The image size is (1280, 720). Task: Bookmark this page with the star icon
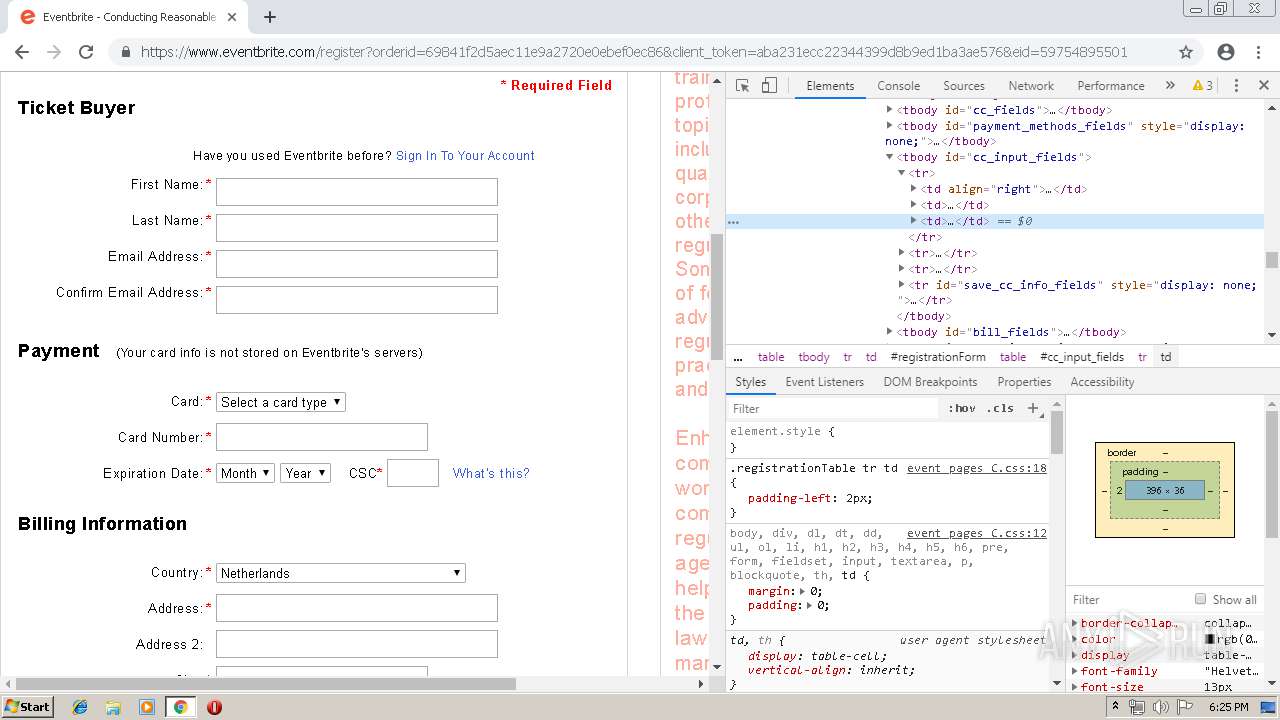click(x=1186, y=52)
